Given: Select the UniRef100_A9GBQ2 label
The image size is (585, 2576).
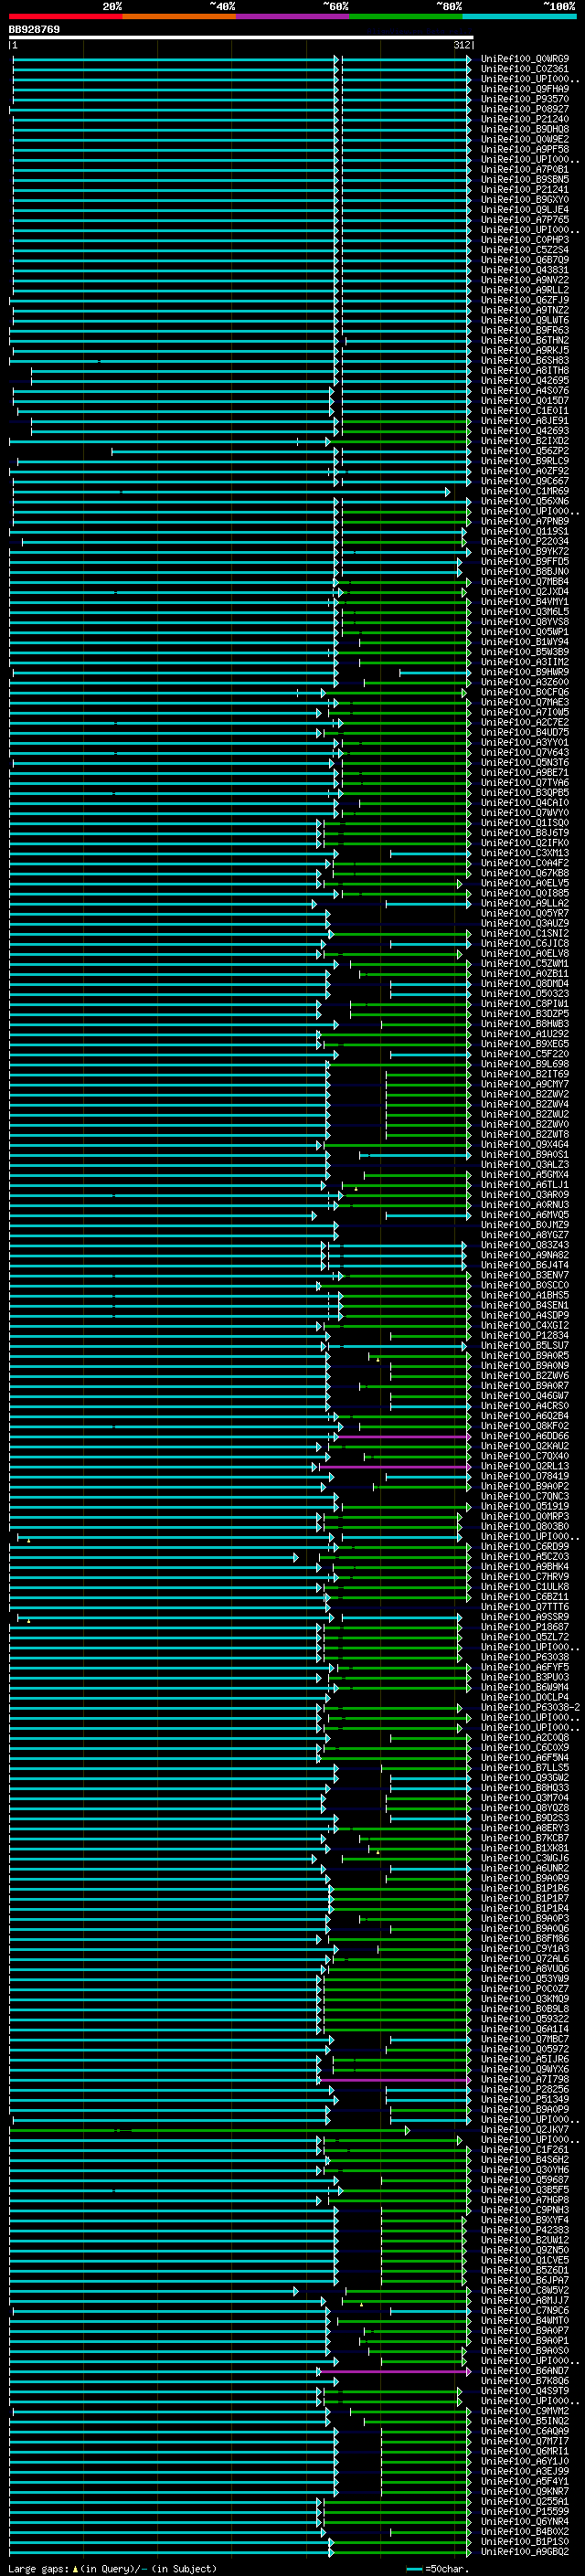Looking at the screenshot, I should click(524, 2551).
